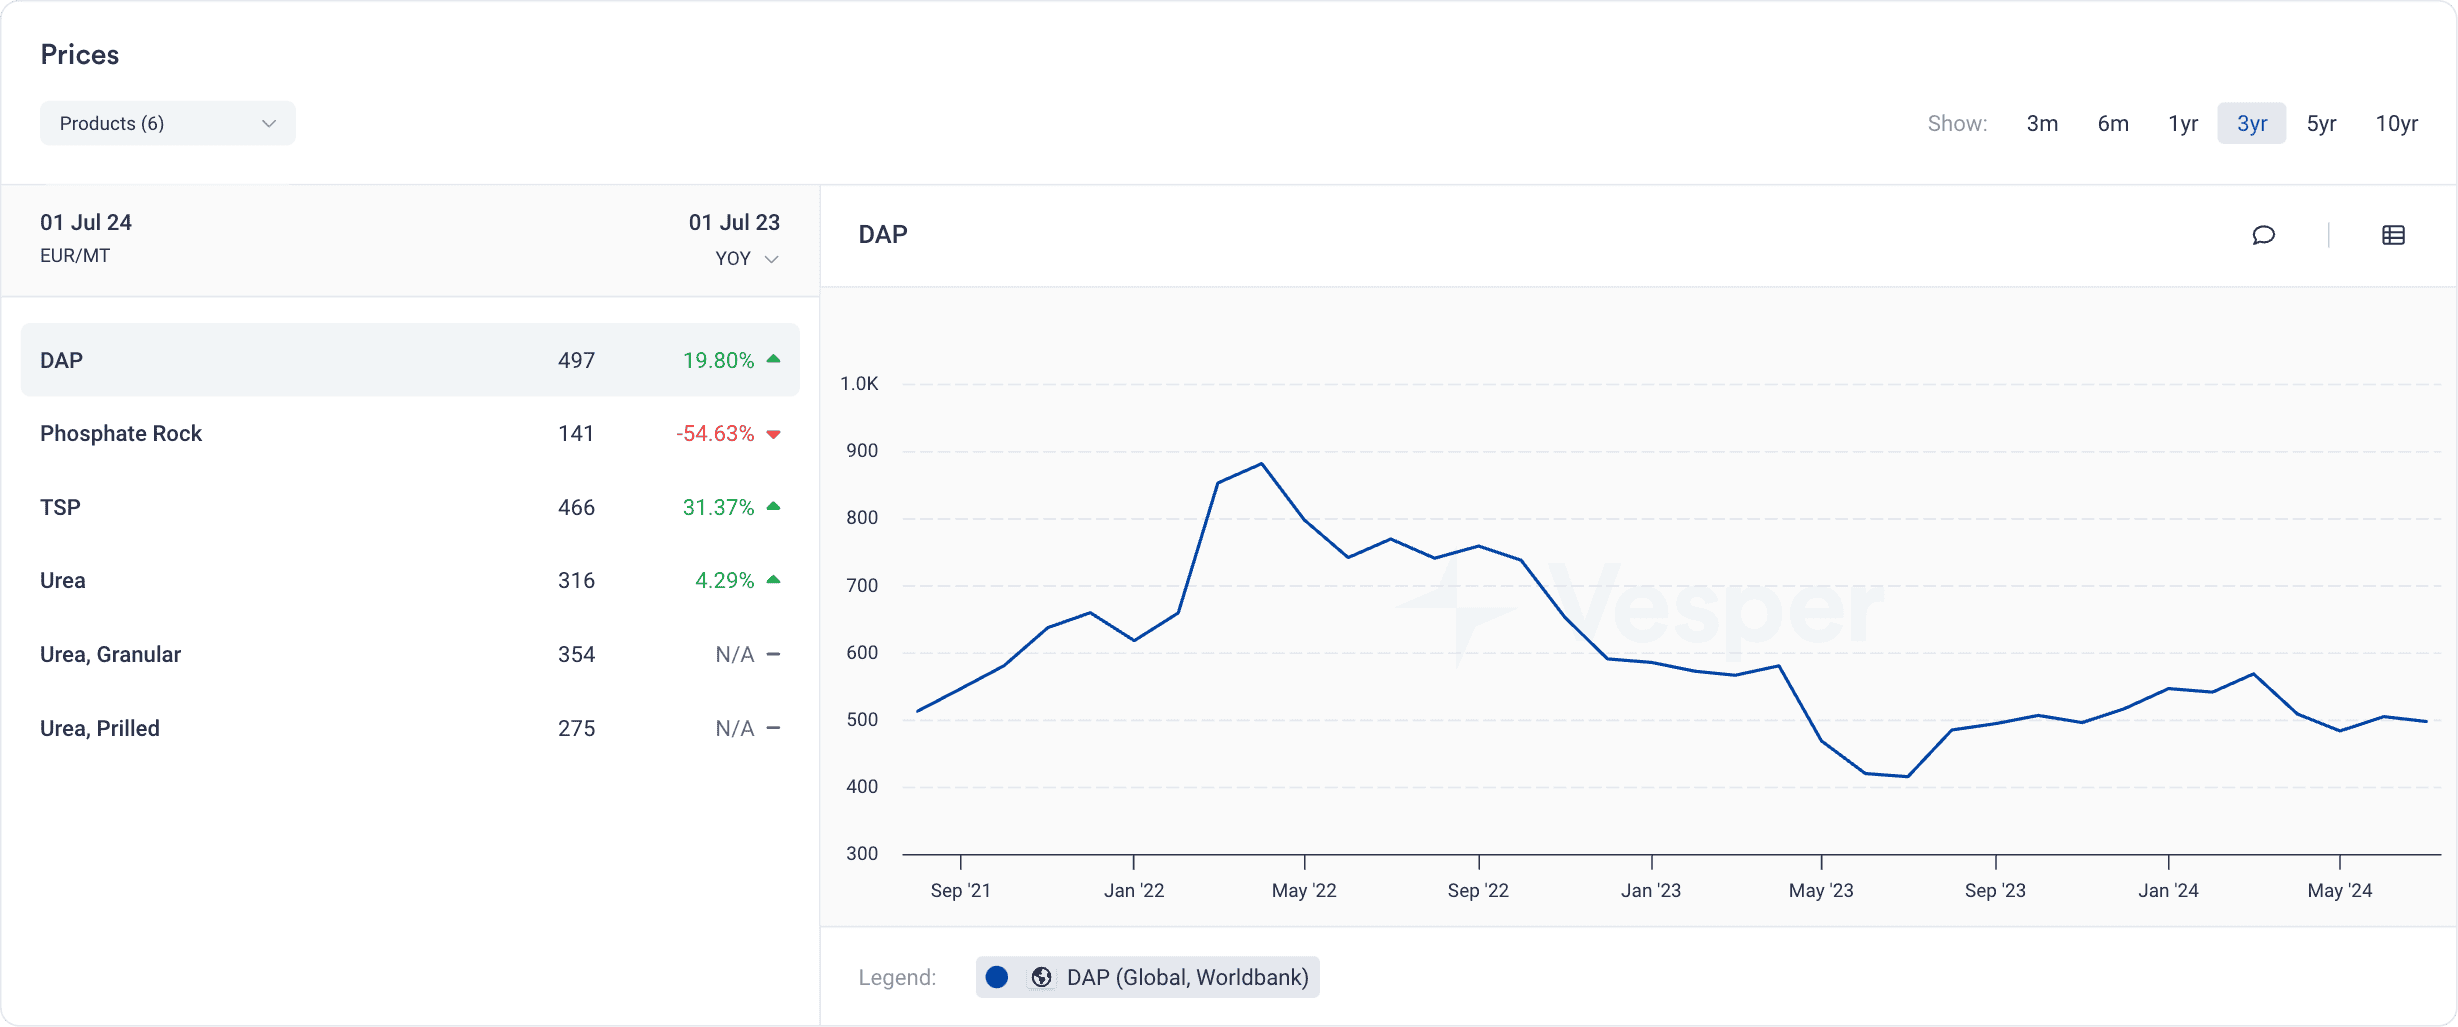Select the Urea, Granular row

tap(410, 654)
